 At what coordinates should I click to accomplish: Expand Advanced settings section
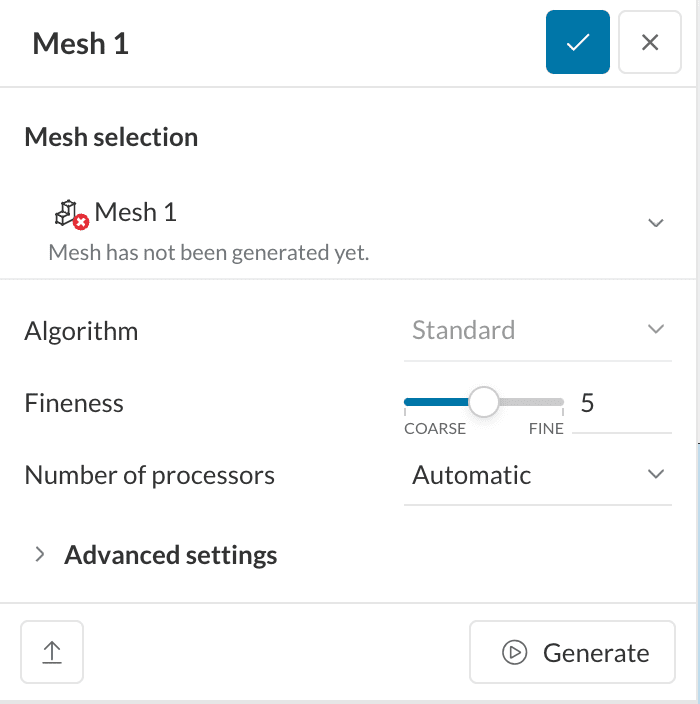pos(40,554)
